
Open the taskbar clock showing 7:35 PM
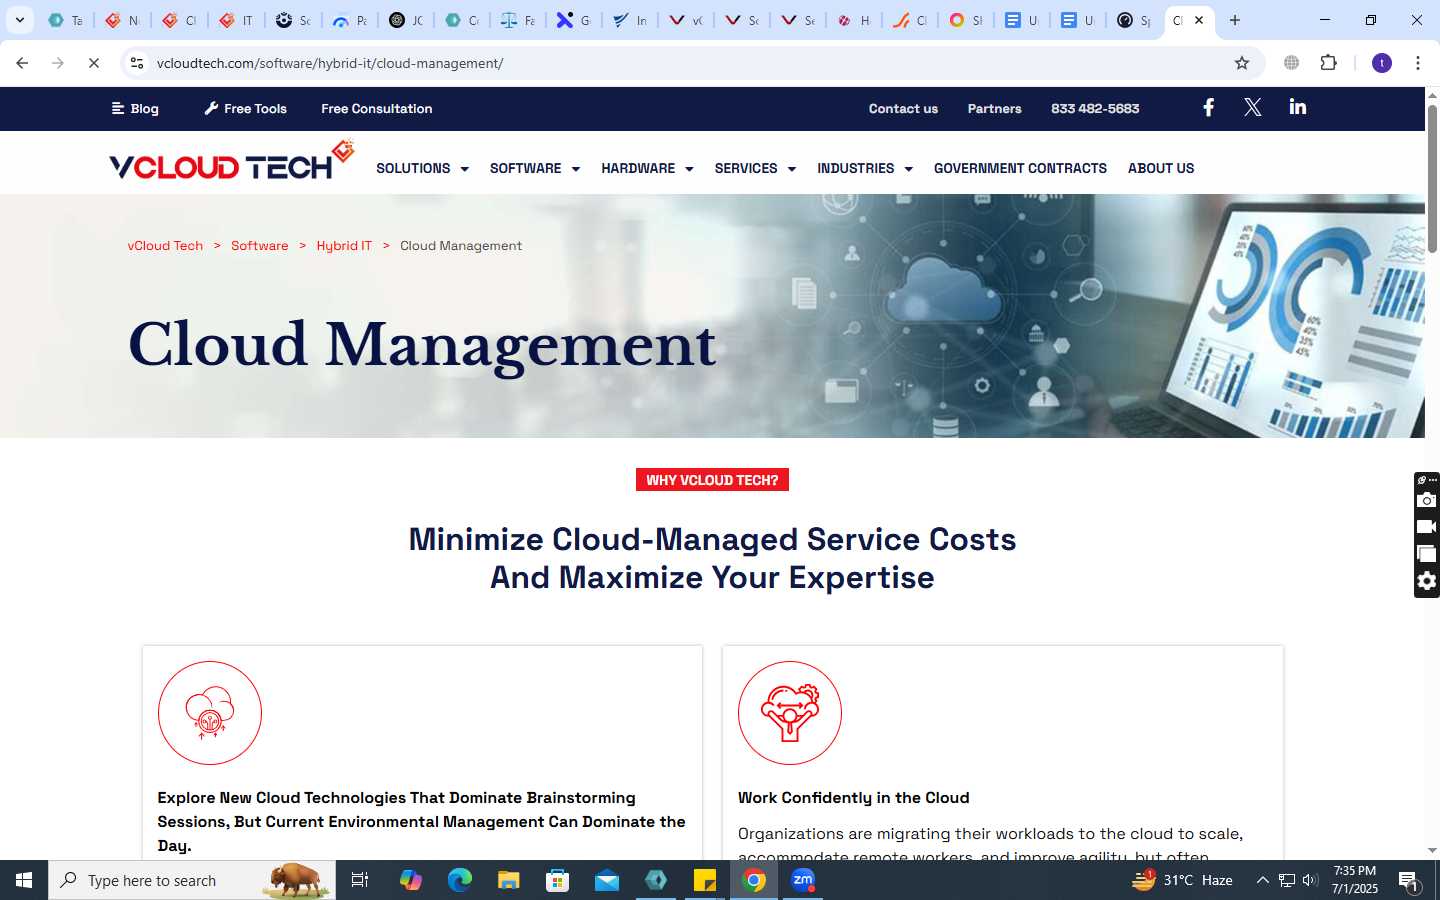pyautogui.click(x=1355, y=880)
